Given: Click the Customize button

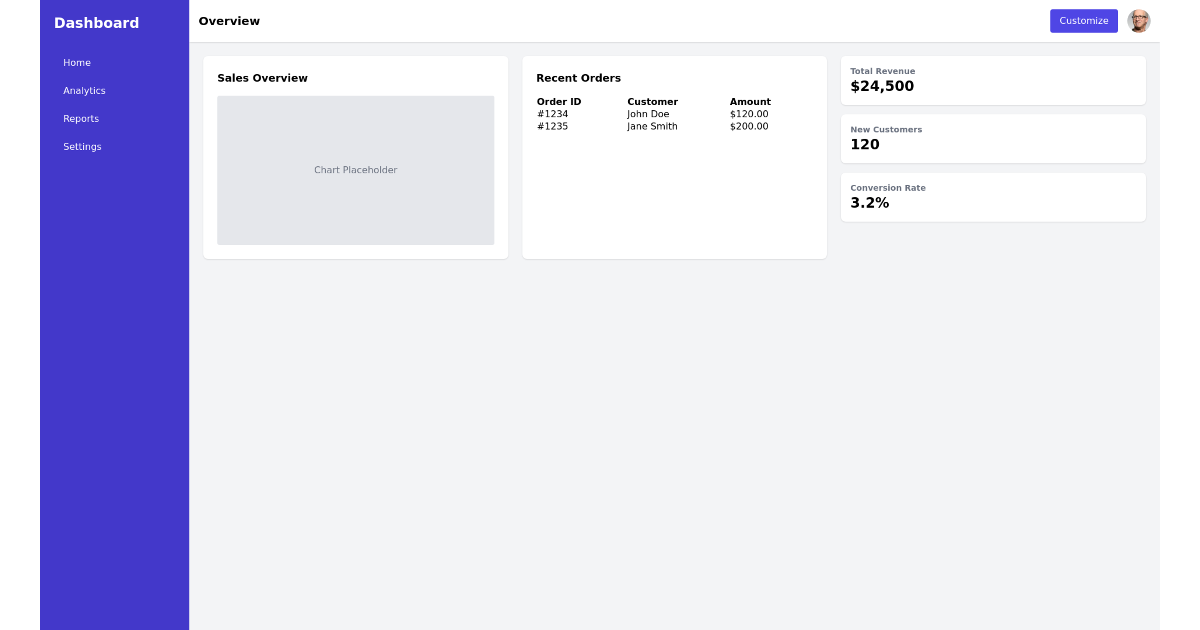Looking at the screenshot, I should pyautogui.click(x=1084, y=20).
